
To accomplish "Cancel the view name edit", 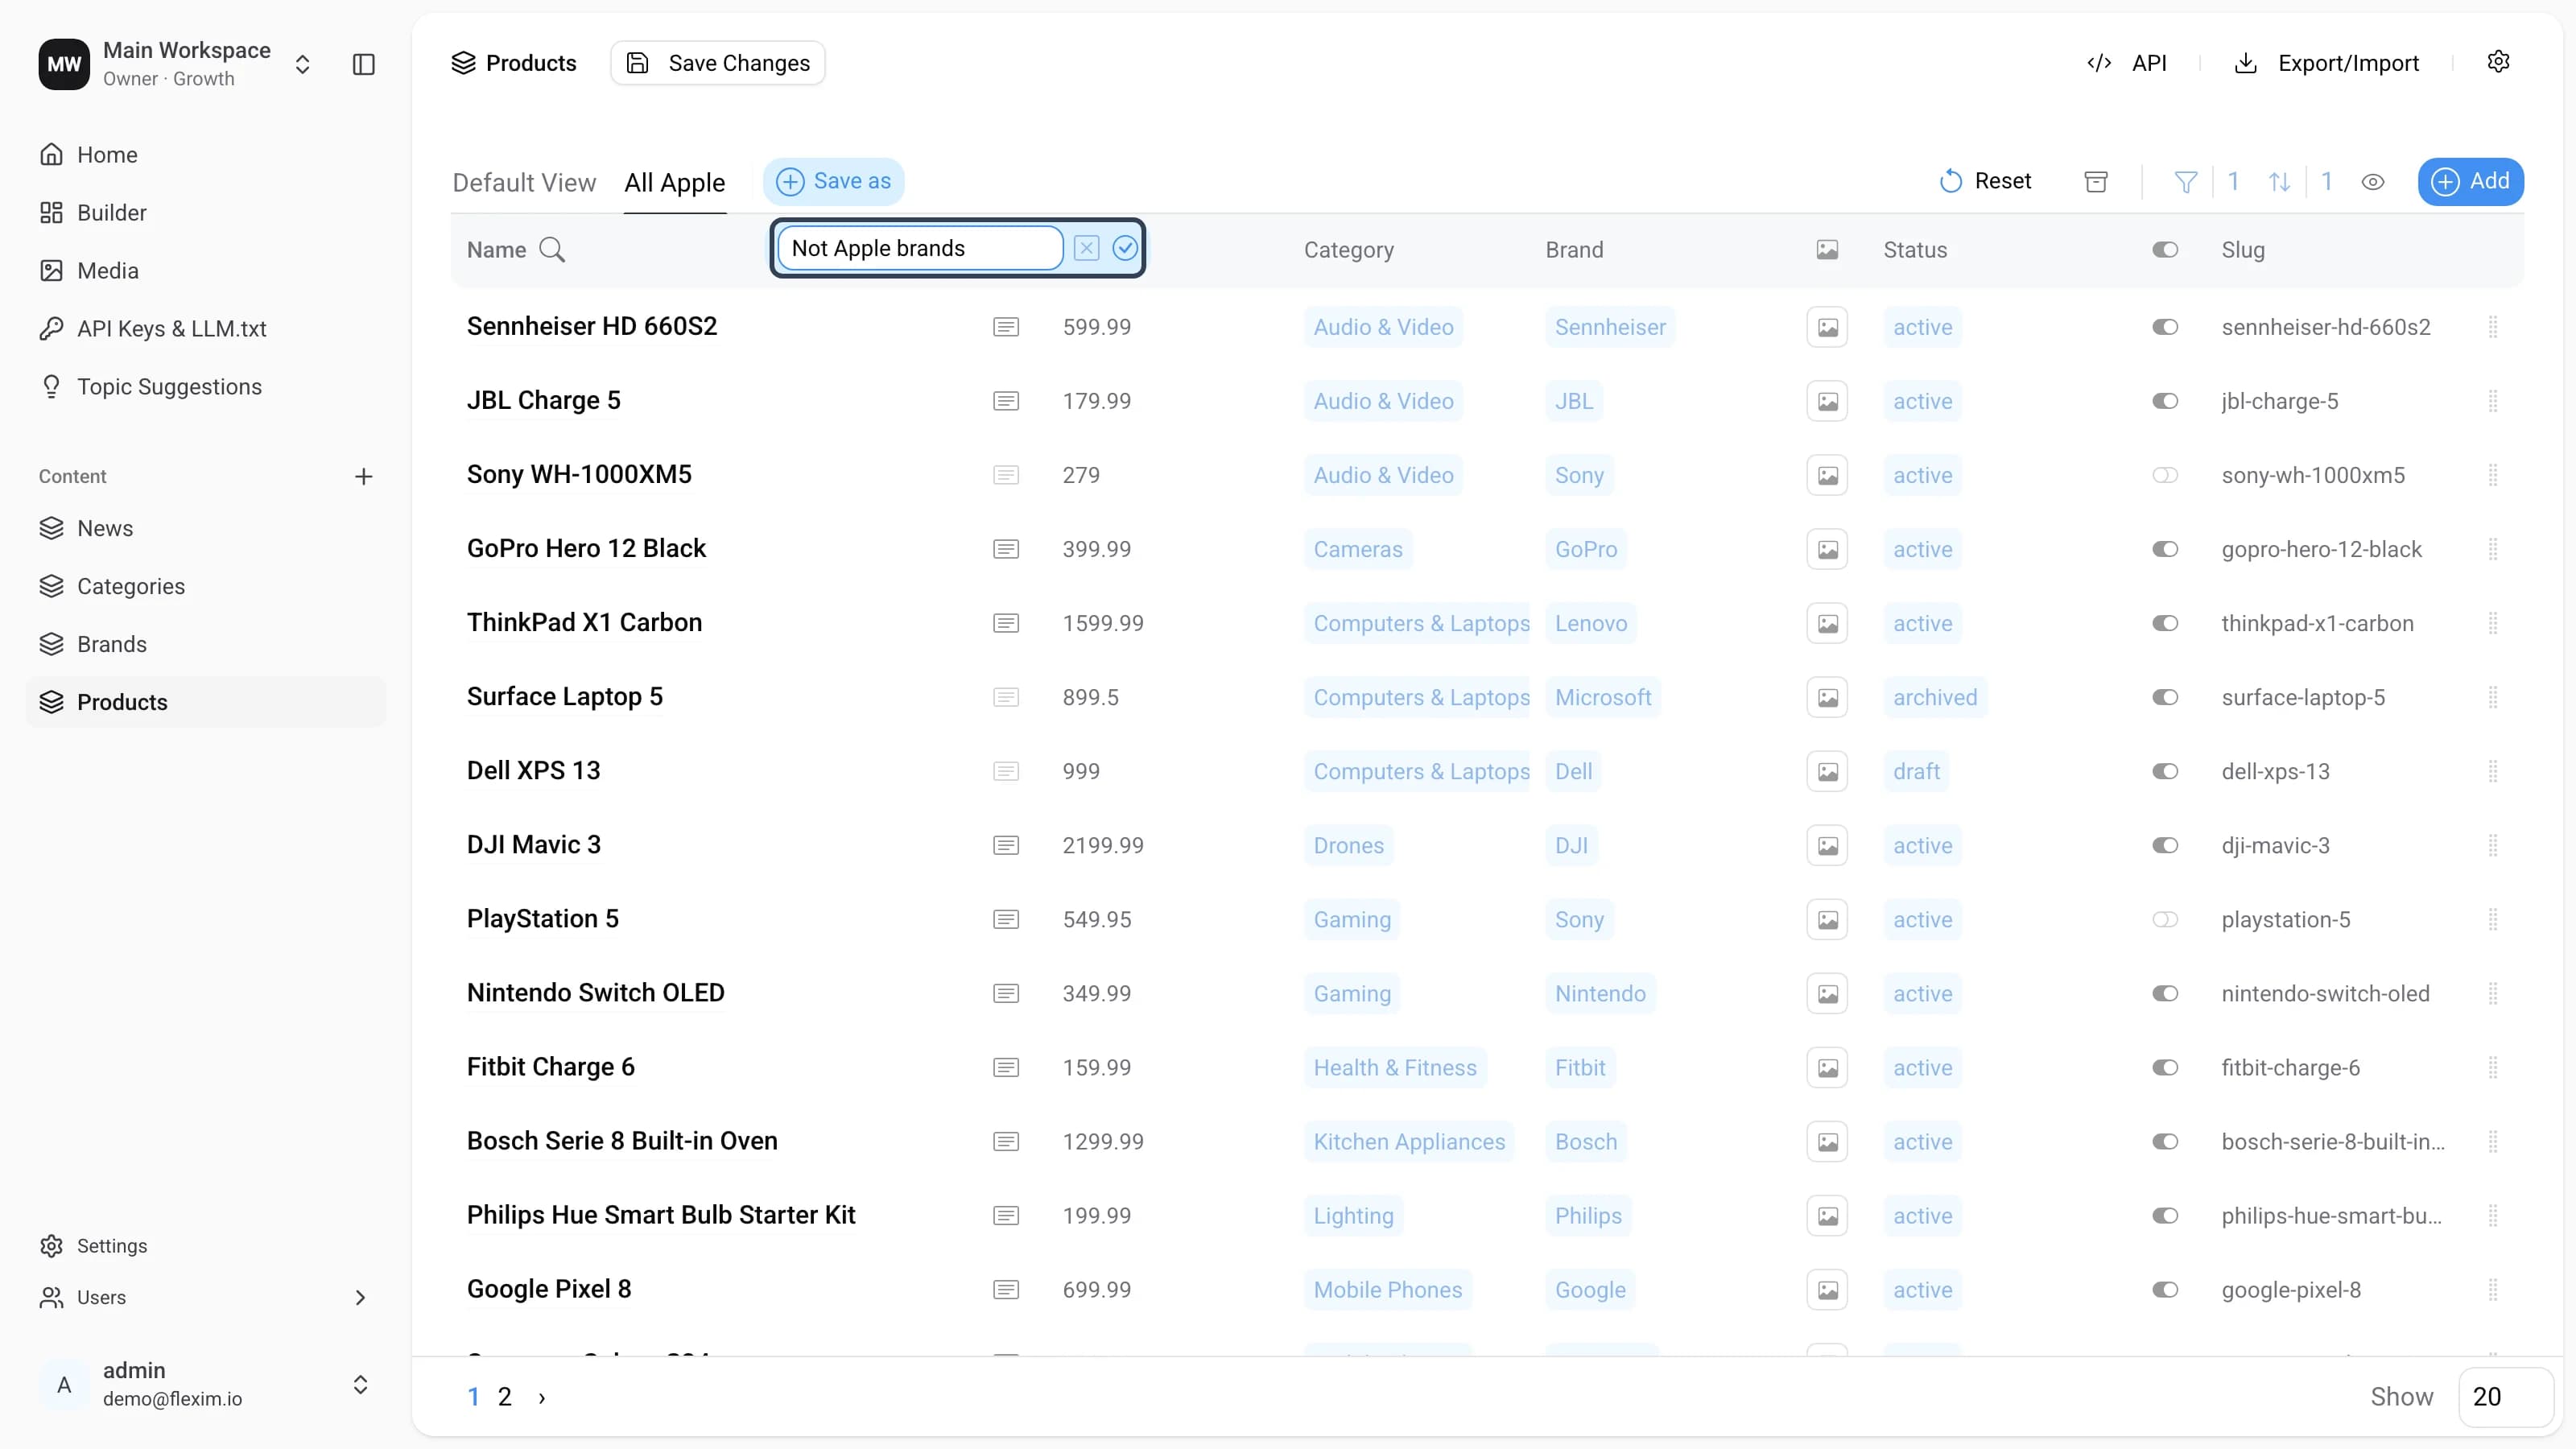I will (x=1086, y=248).
